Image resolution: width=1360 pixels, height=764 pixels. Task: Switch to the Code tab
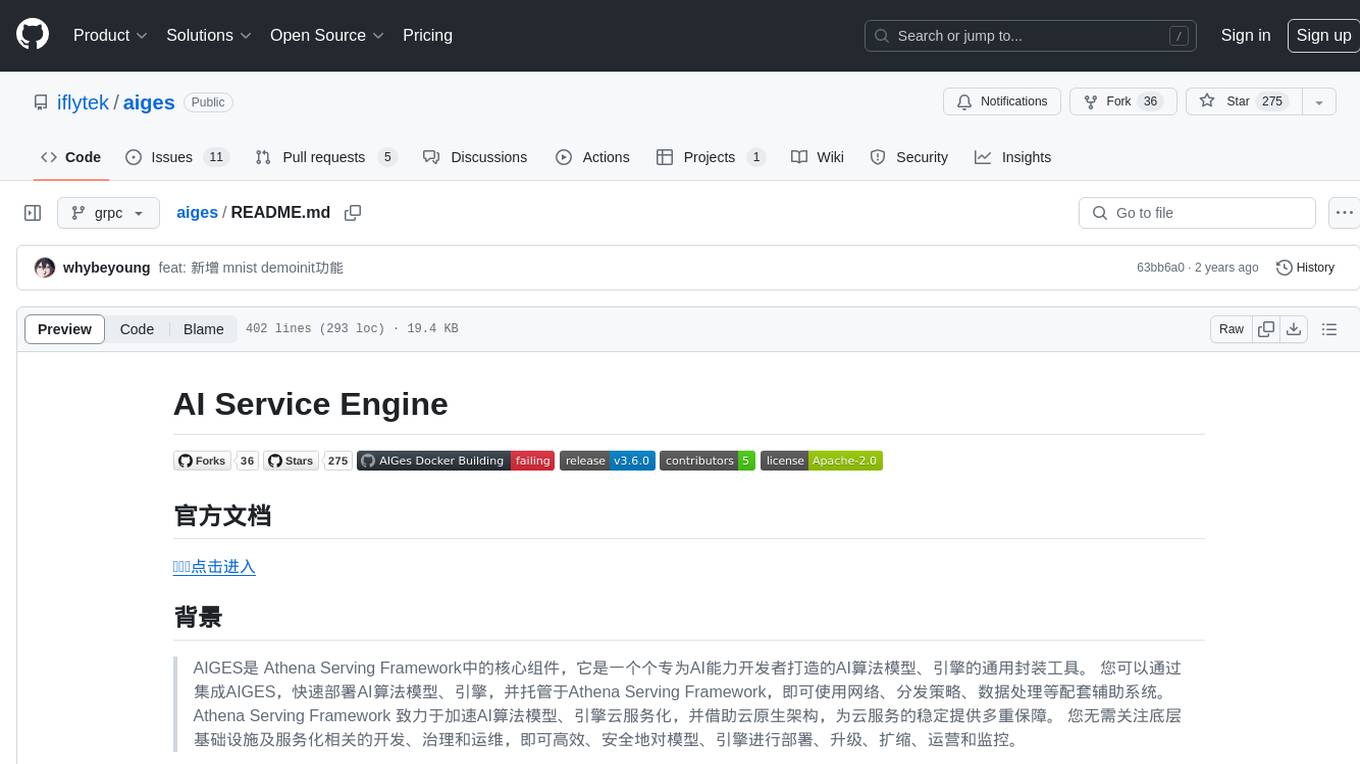click(70, 157)
